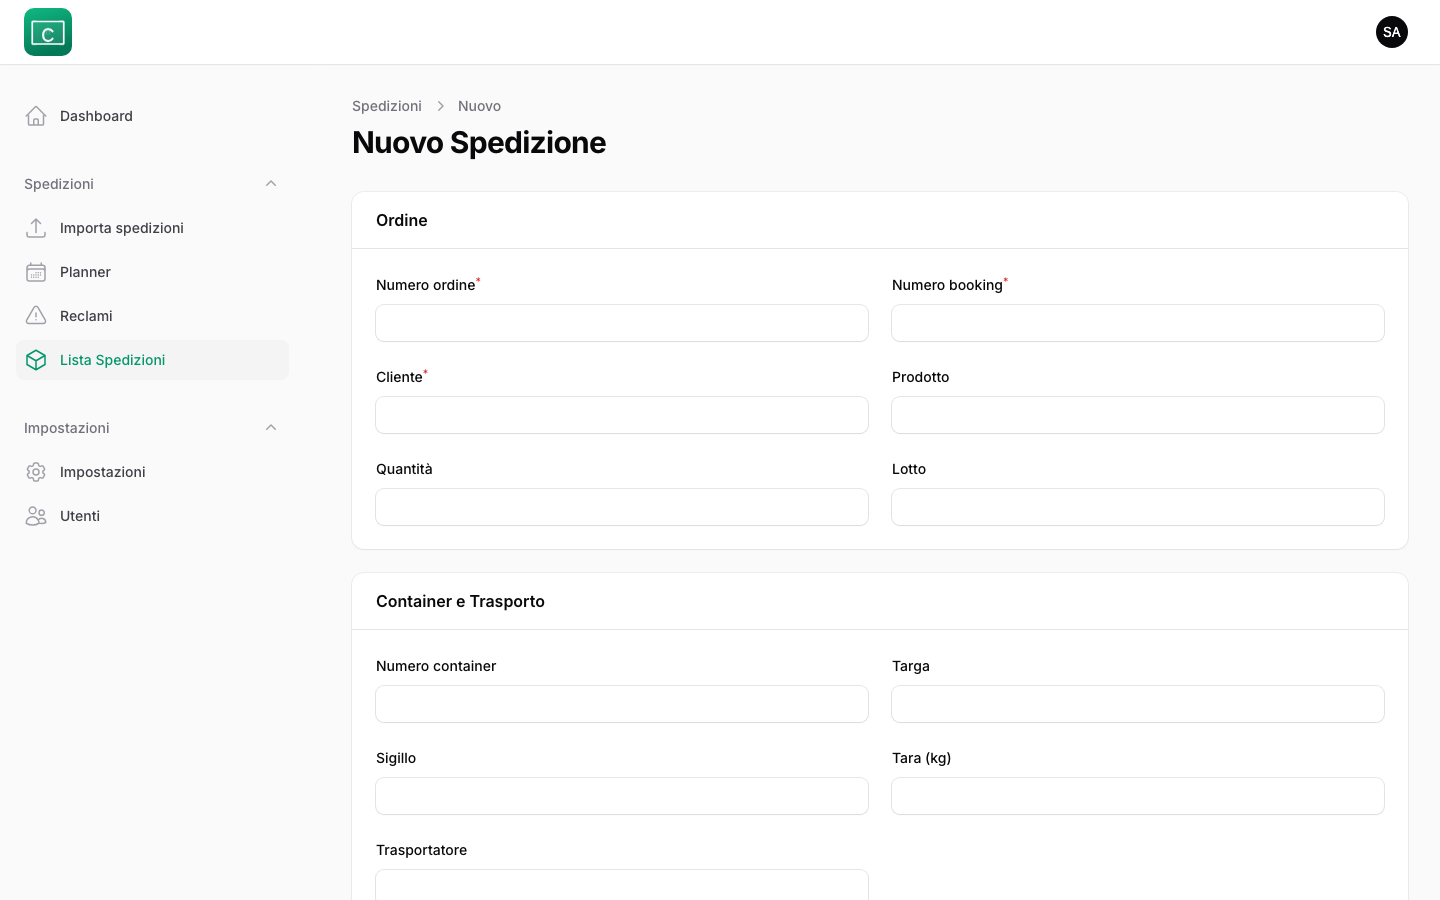Click the Numero ordine input field
This screenshot has height=900, width=1440.
(622, 322)
